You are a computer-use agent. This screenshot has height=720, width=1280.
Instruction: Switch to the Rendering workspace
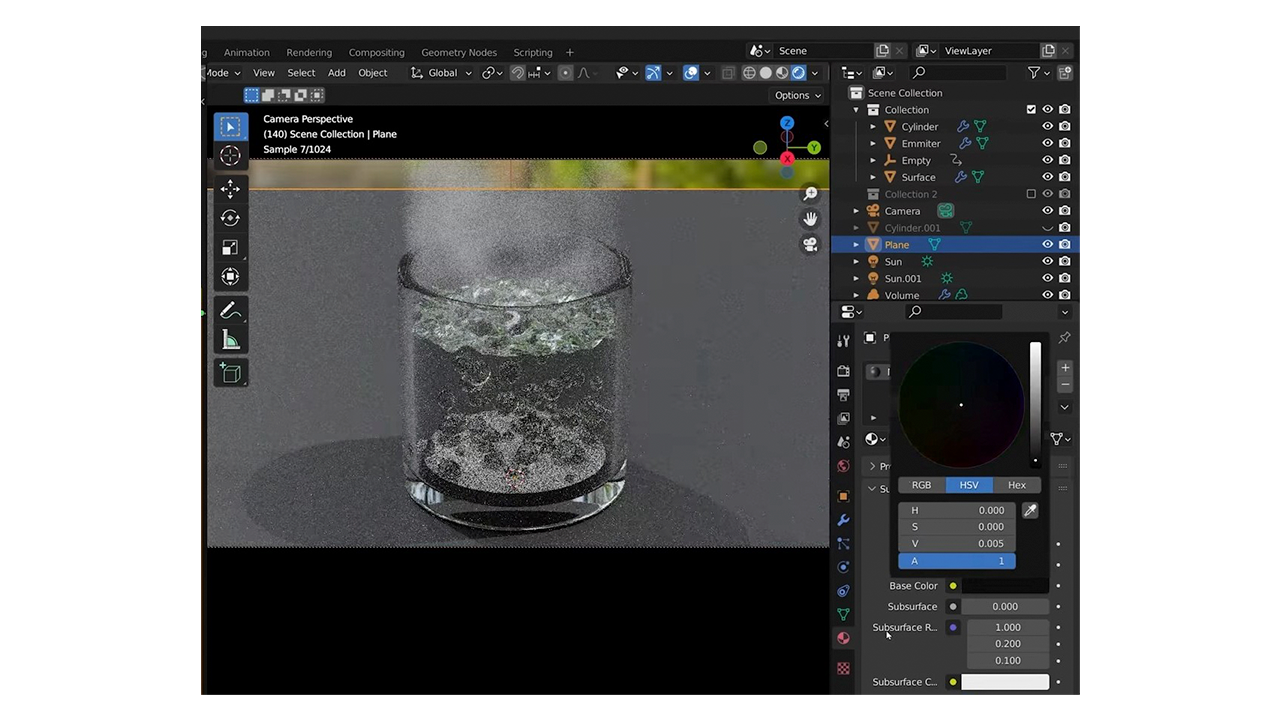pos(309,52)
